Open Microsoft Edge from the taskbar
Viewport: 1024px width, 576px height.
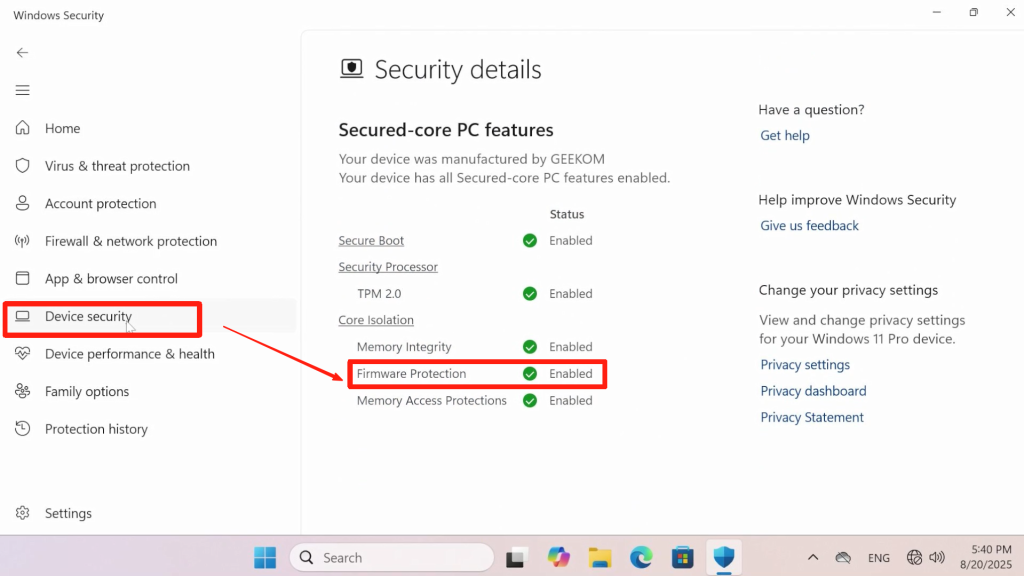coord(641,558)
